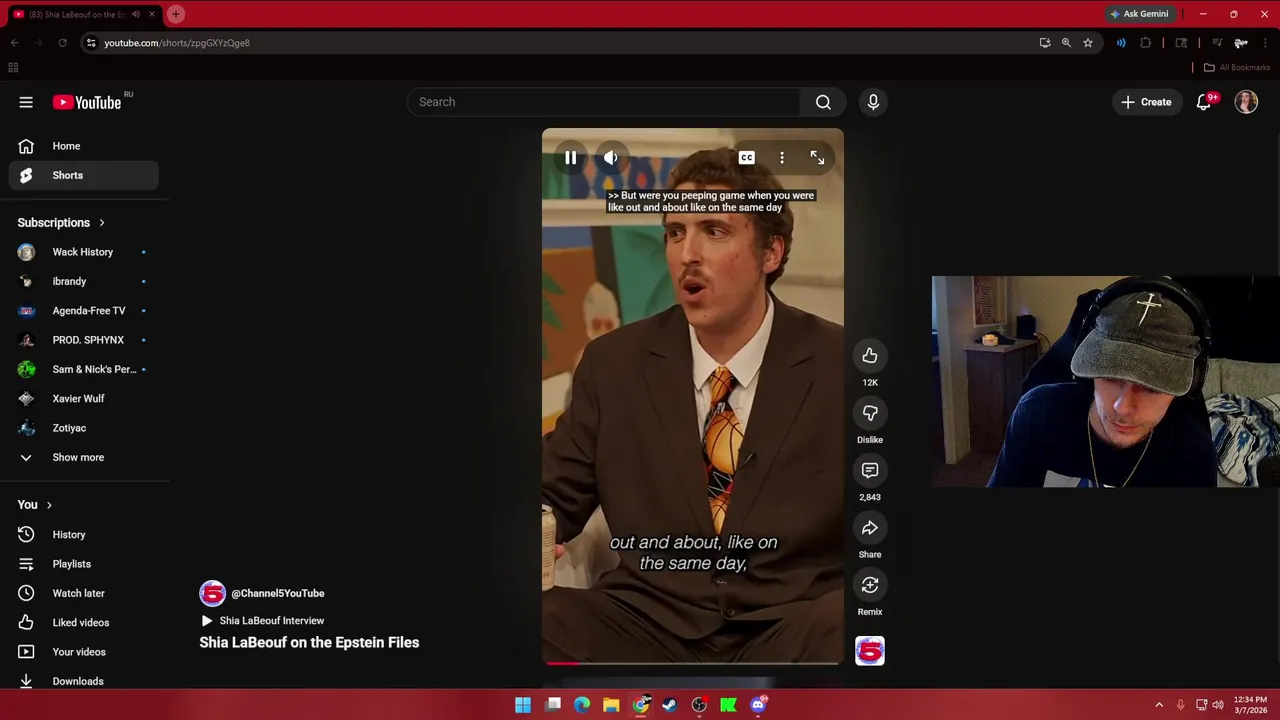Select Shorts in the sidebar

coord(84,175)
